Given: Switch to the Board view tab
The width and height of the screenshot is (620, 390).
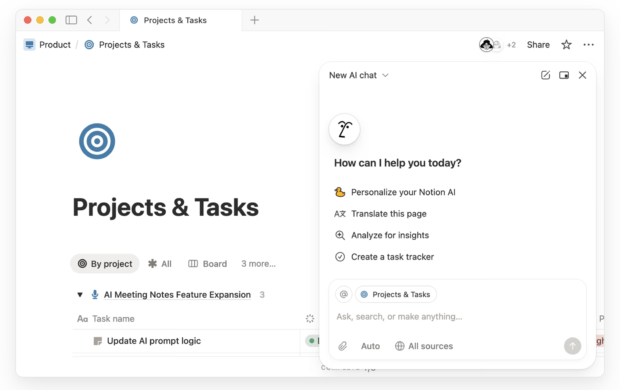Looking at the screenshot, I should coord(208,264).
